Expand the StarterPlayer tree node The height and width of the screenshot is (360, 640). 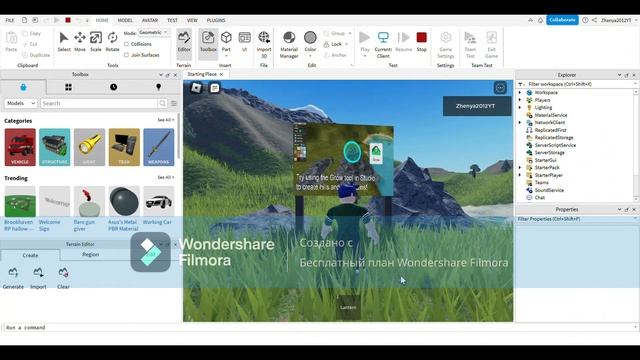pos(520,175)
